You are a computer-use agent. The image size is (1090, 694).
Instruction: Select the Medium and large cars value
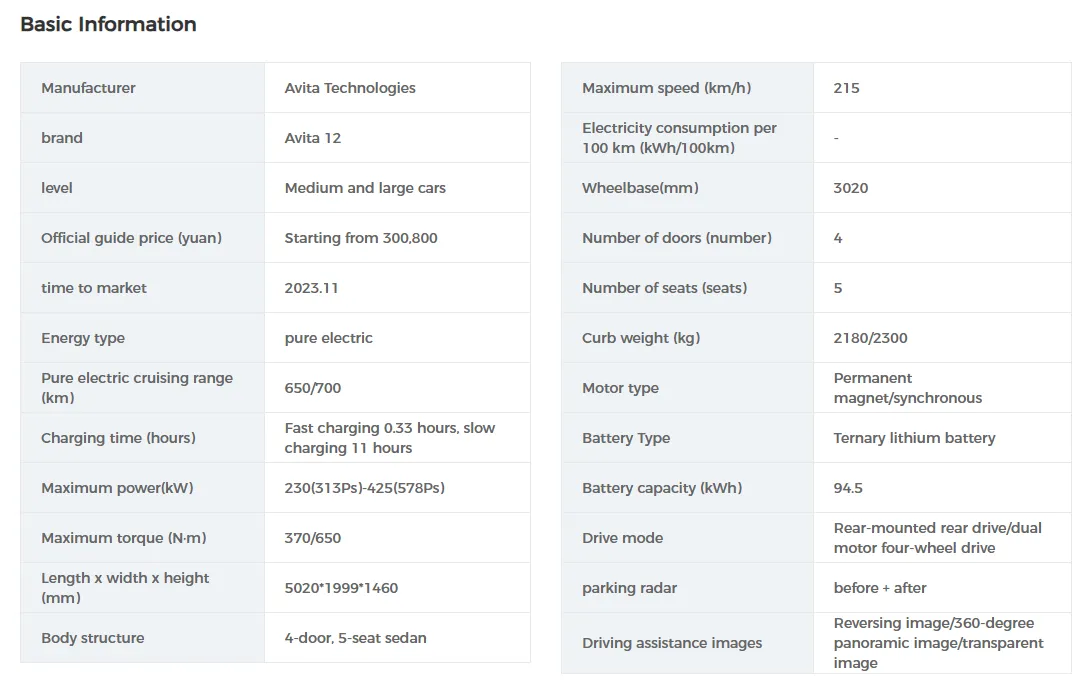365,188
